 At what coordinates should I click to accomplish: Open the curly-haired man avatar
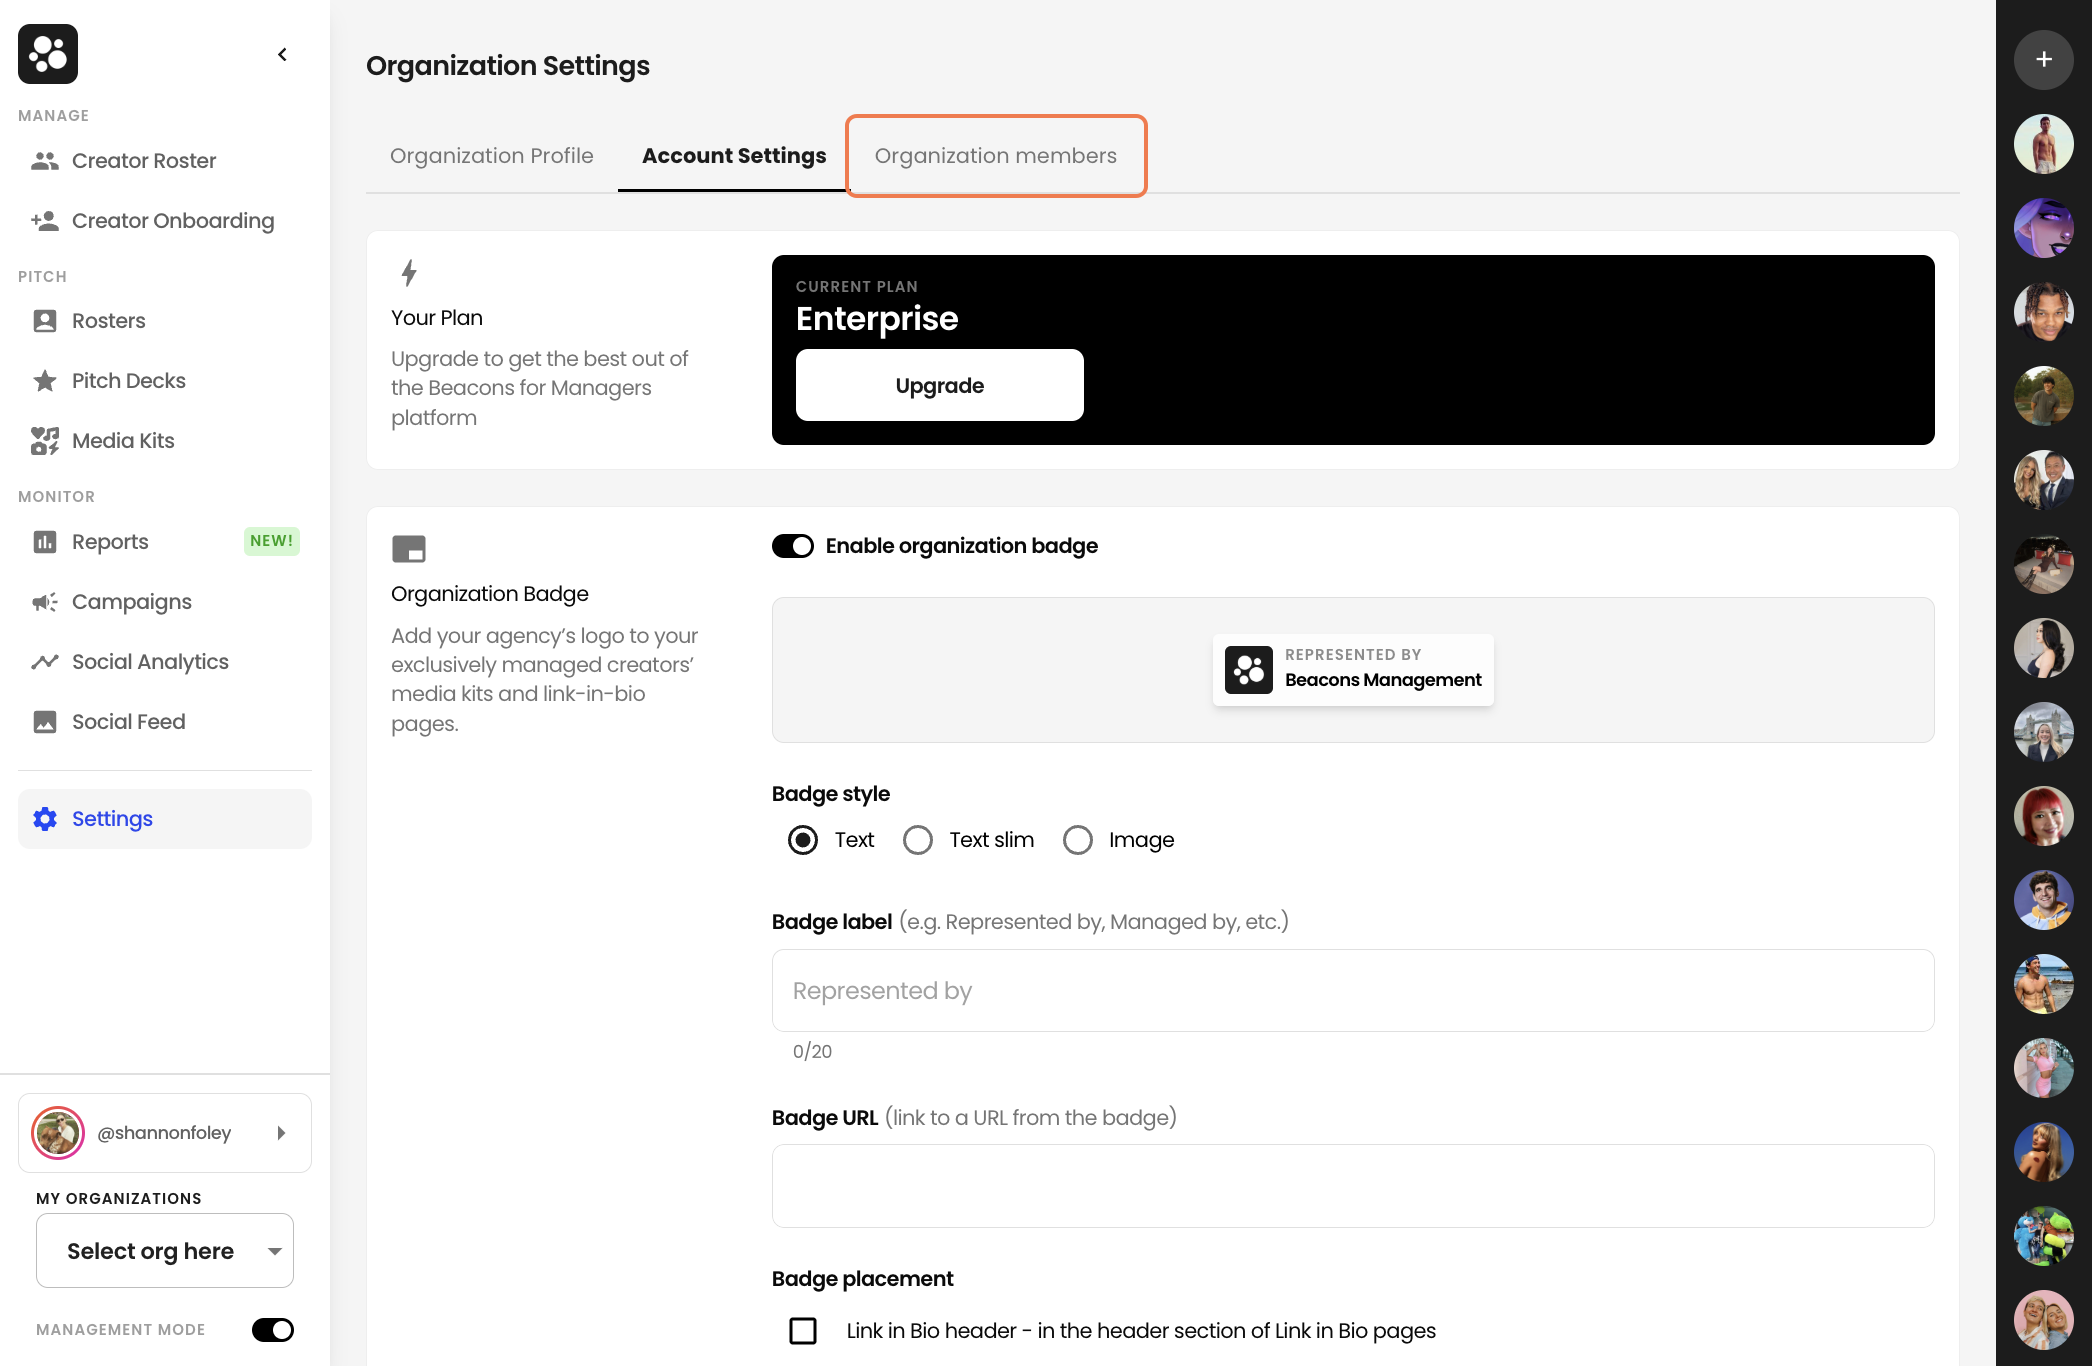[2044, 312]
